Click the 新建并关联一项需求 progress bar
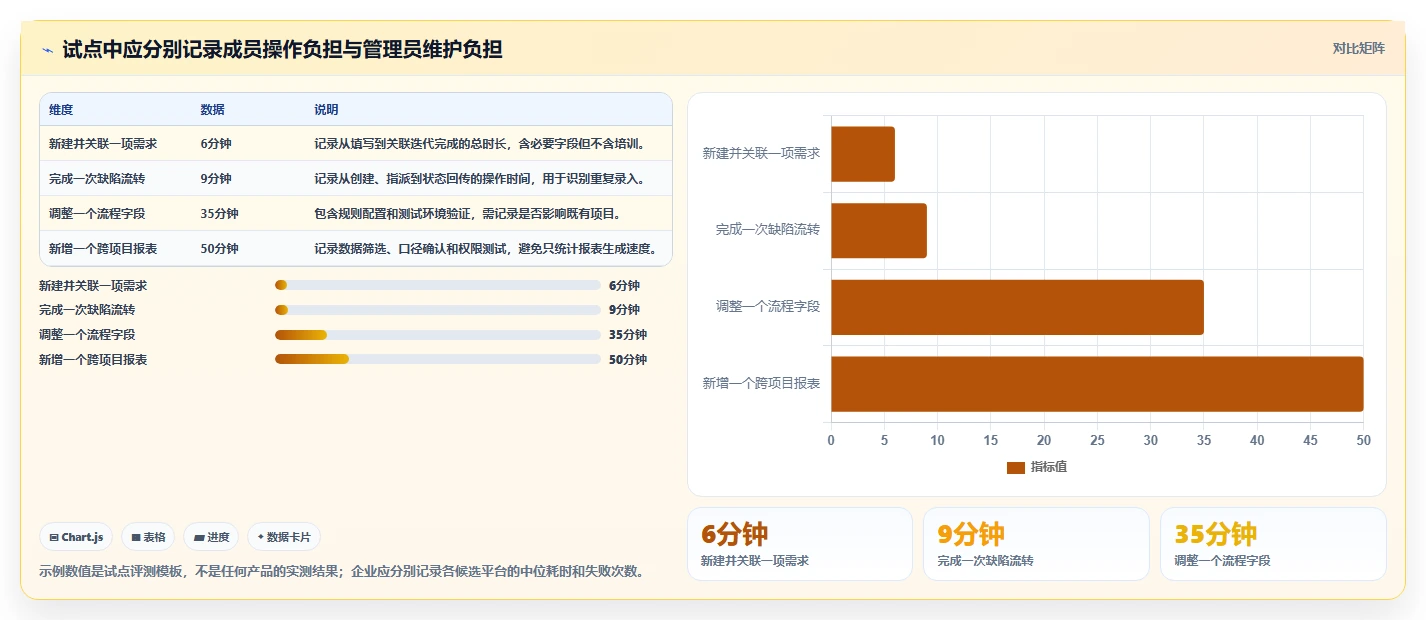The height and width of the screenshot is (620, 1426). pos(438,285)
